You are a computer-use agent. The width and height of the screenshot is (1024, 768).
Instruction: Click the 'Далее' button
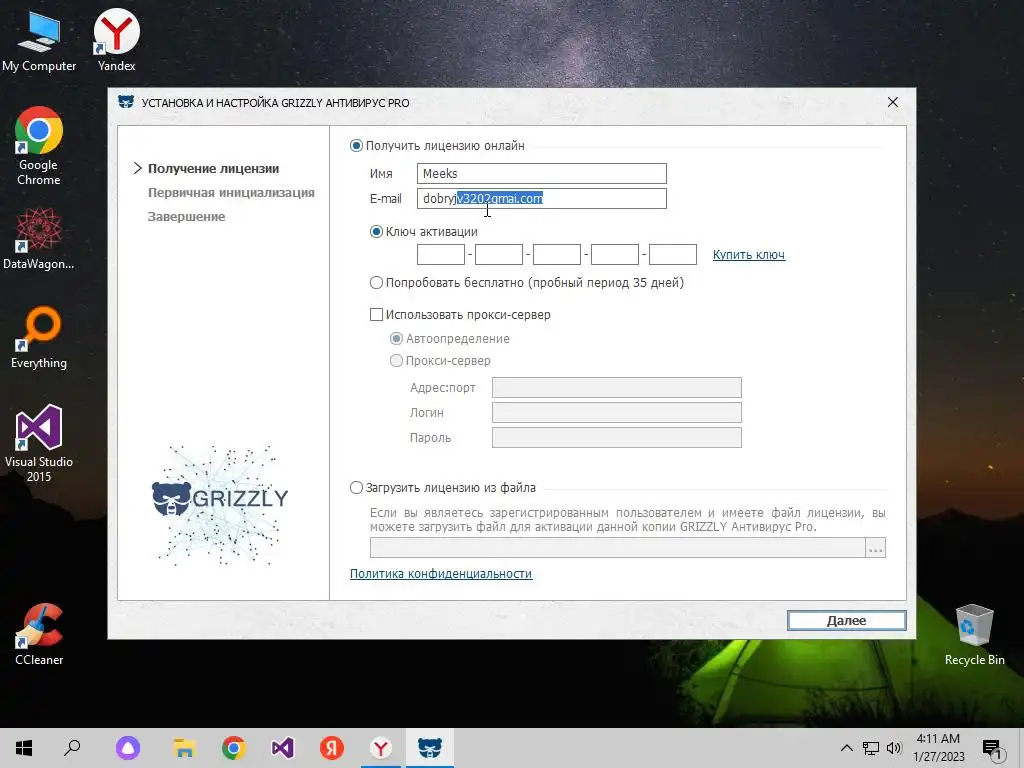click(846, 620)
